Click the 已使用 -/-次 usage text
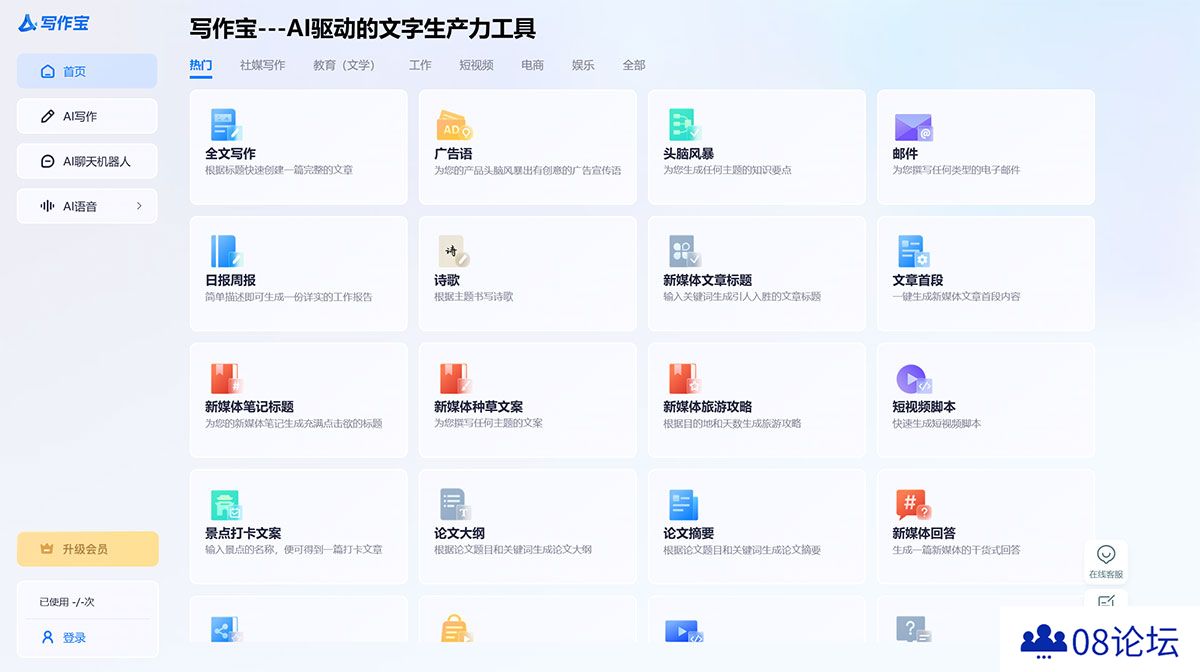 (67, 602)
